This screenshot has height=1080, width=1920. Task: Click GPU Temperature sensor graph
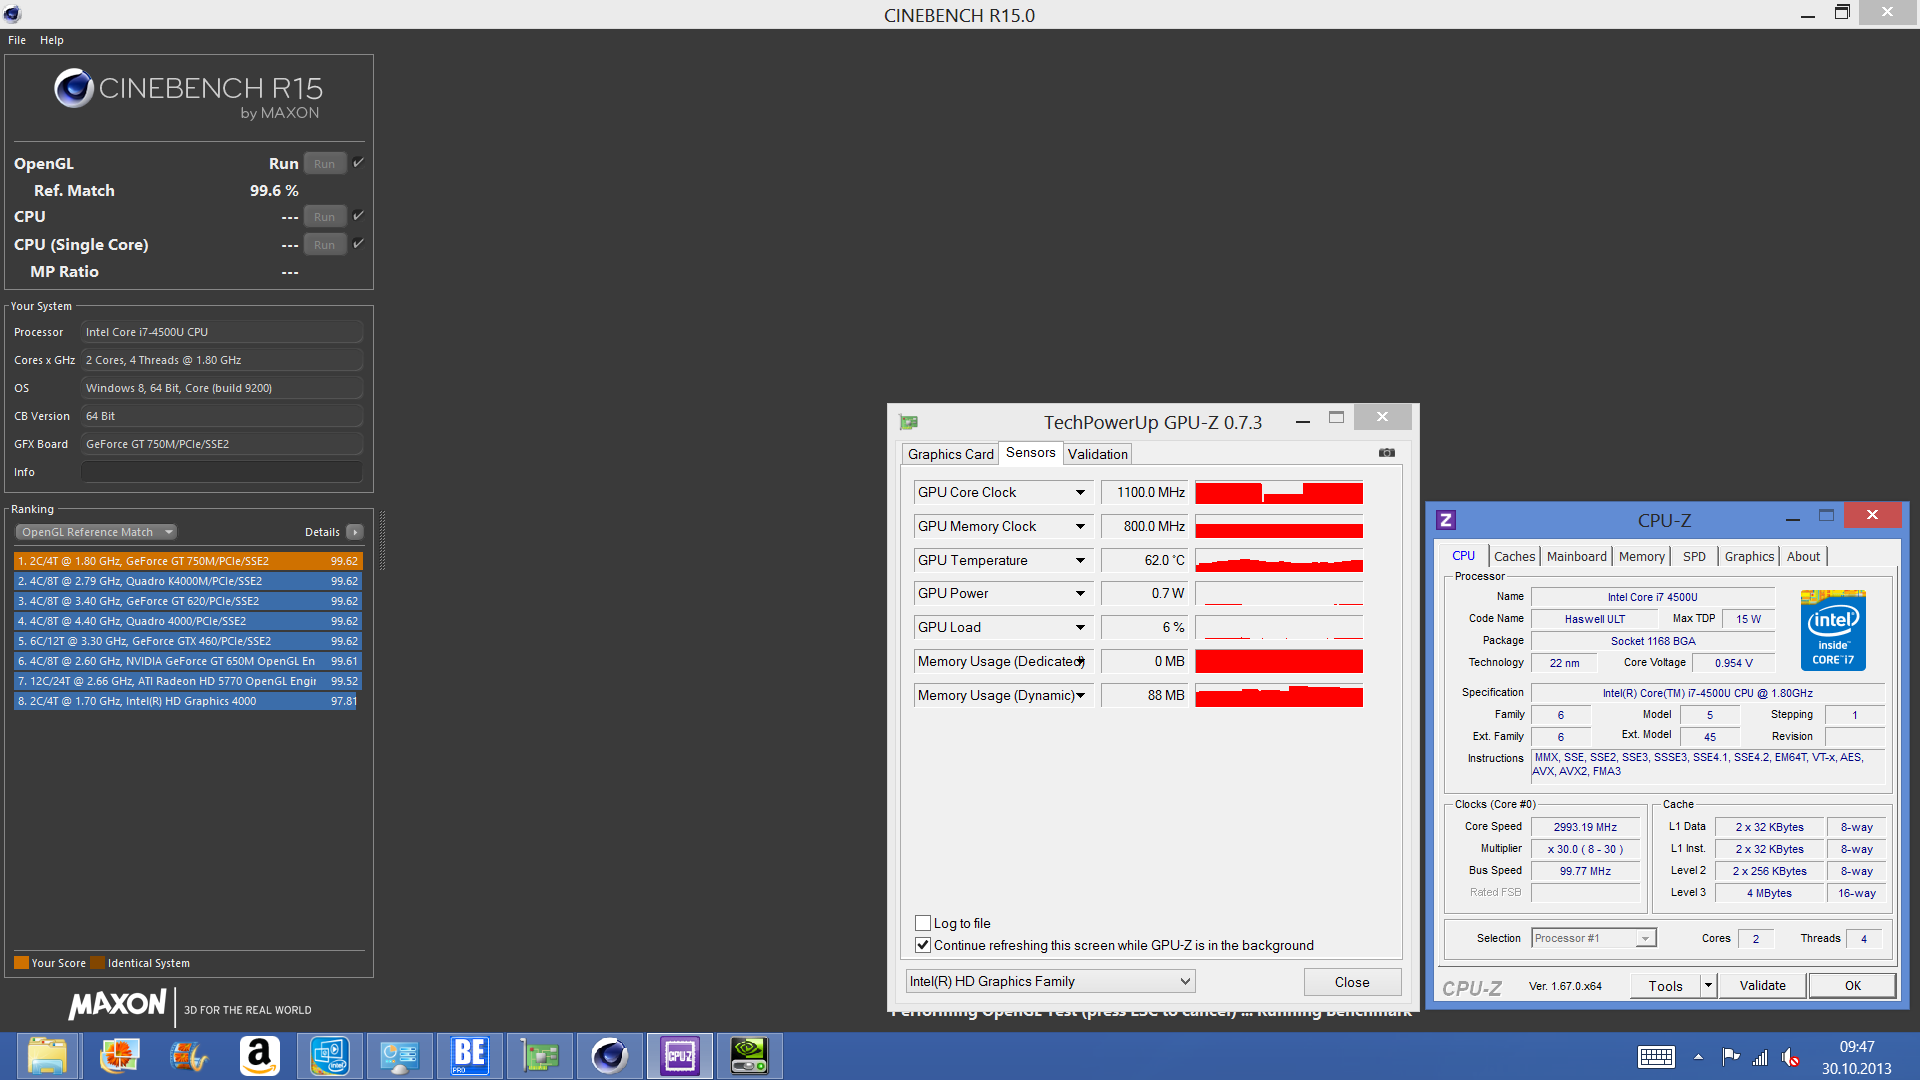1279,560
